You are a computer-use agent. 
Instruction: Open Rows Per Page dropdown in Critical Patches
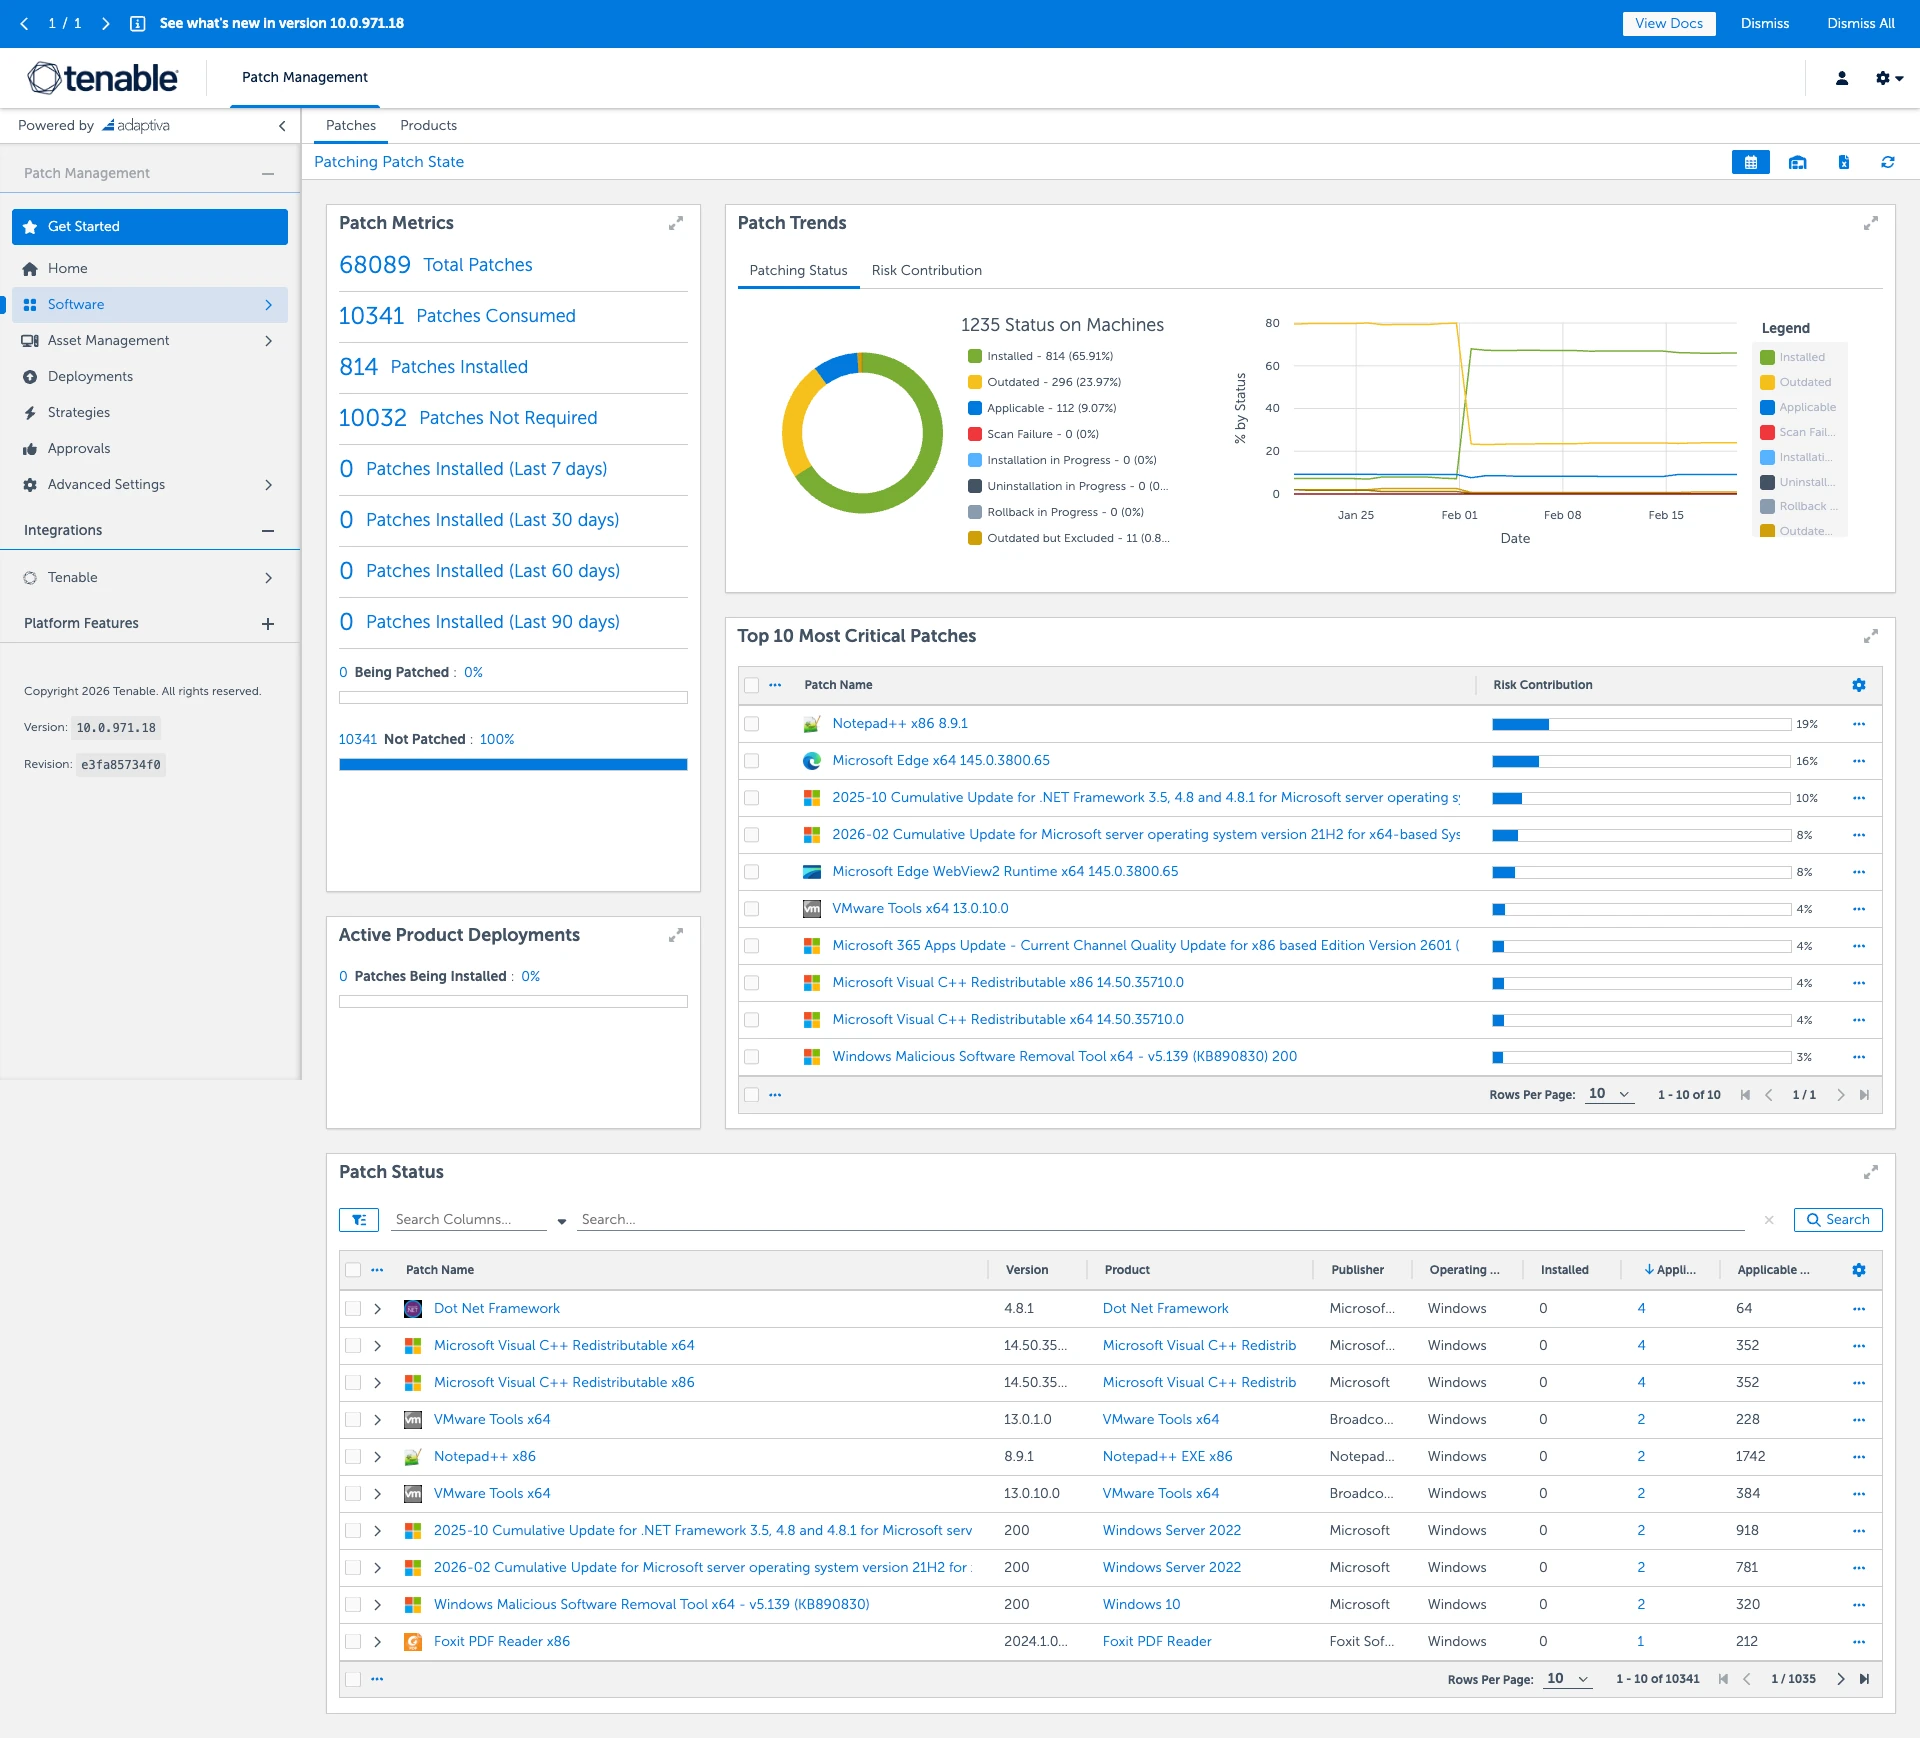coord(1609,1094)
